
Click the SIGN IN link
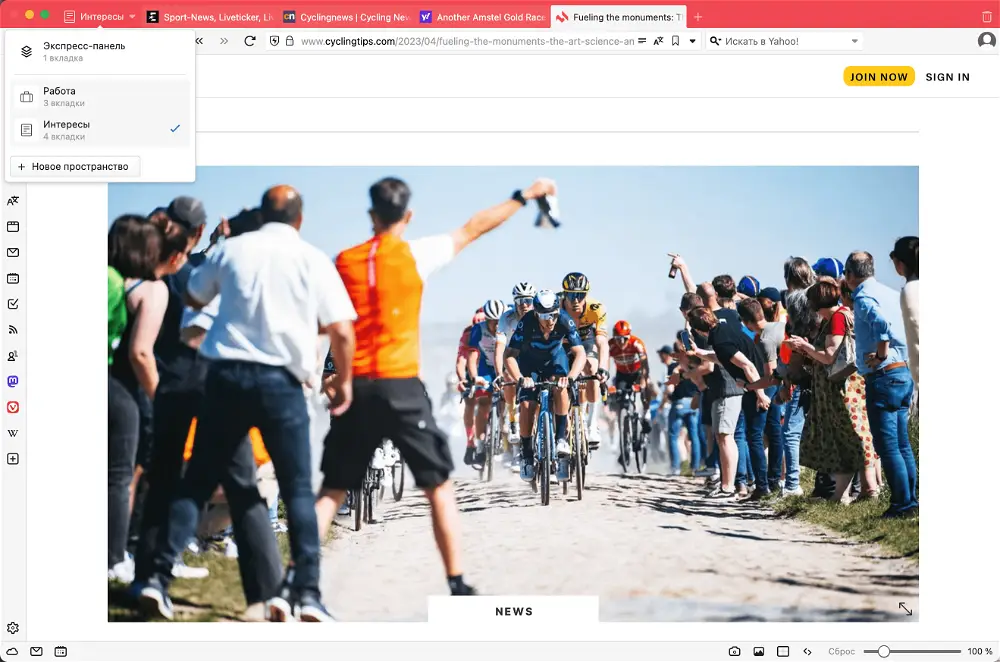click(x=947, y=77)
